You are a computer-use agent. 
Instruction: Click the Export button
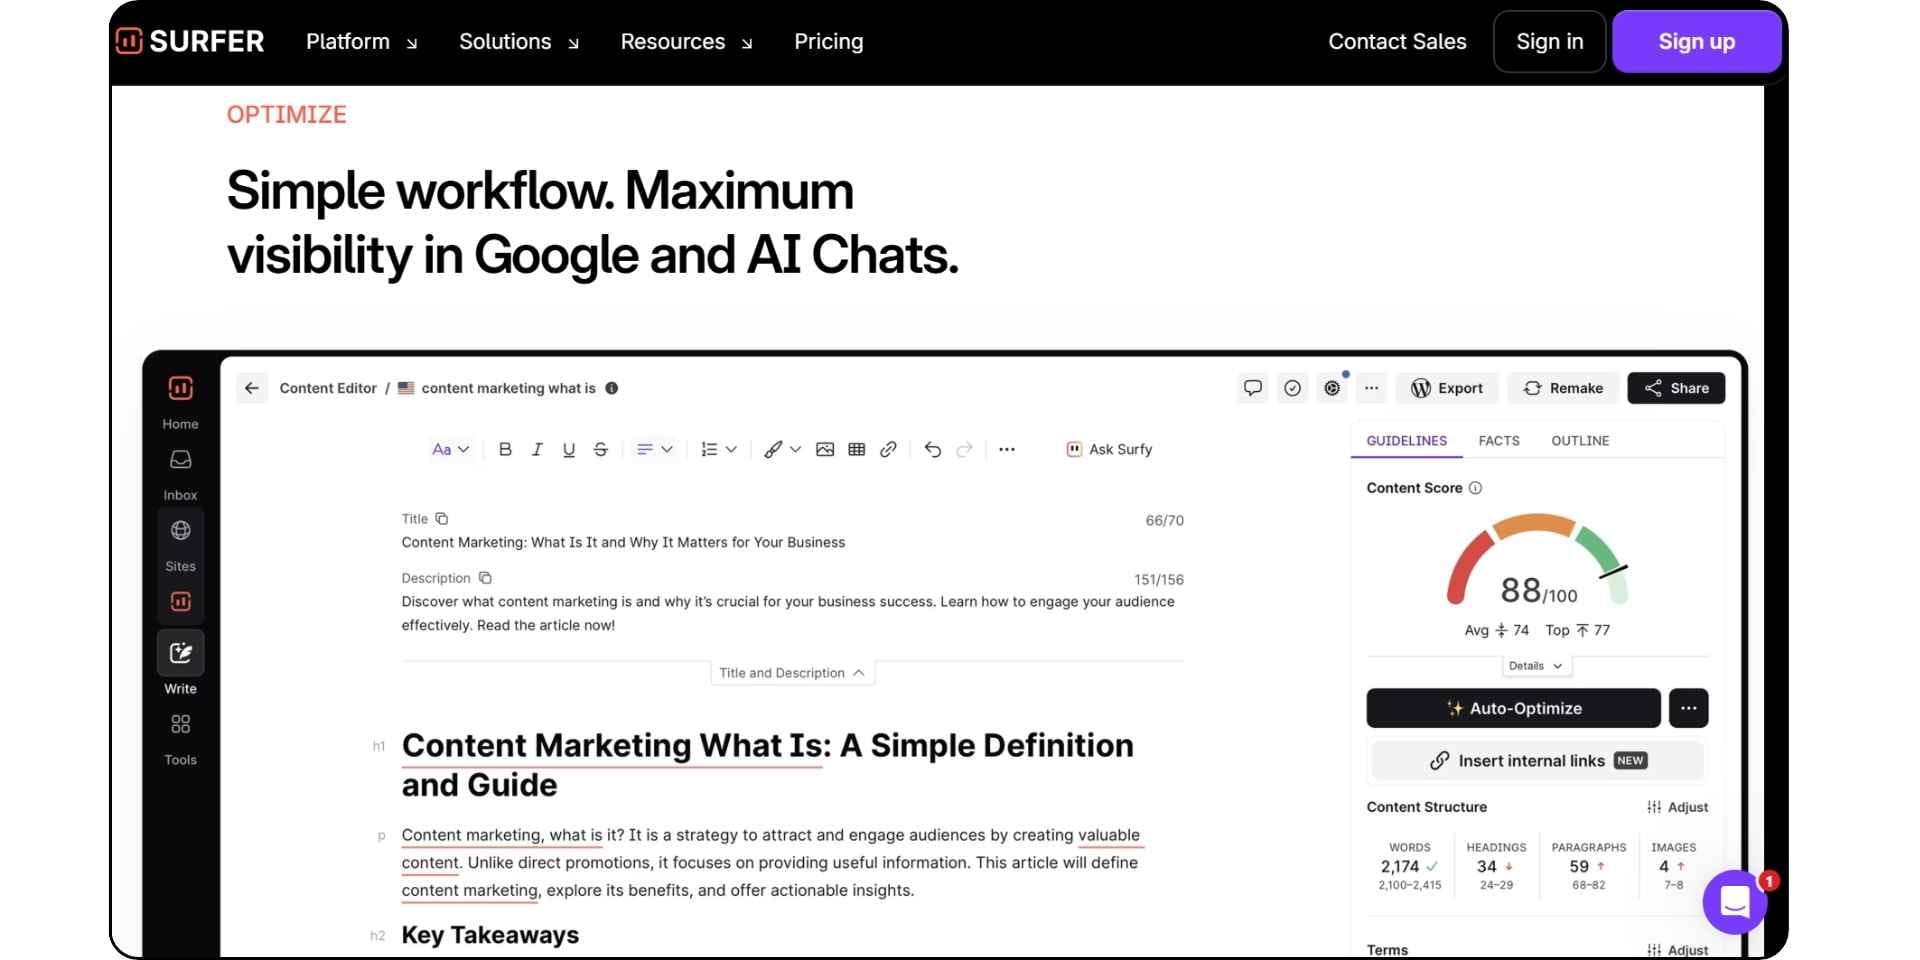pos(1447,388)
